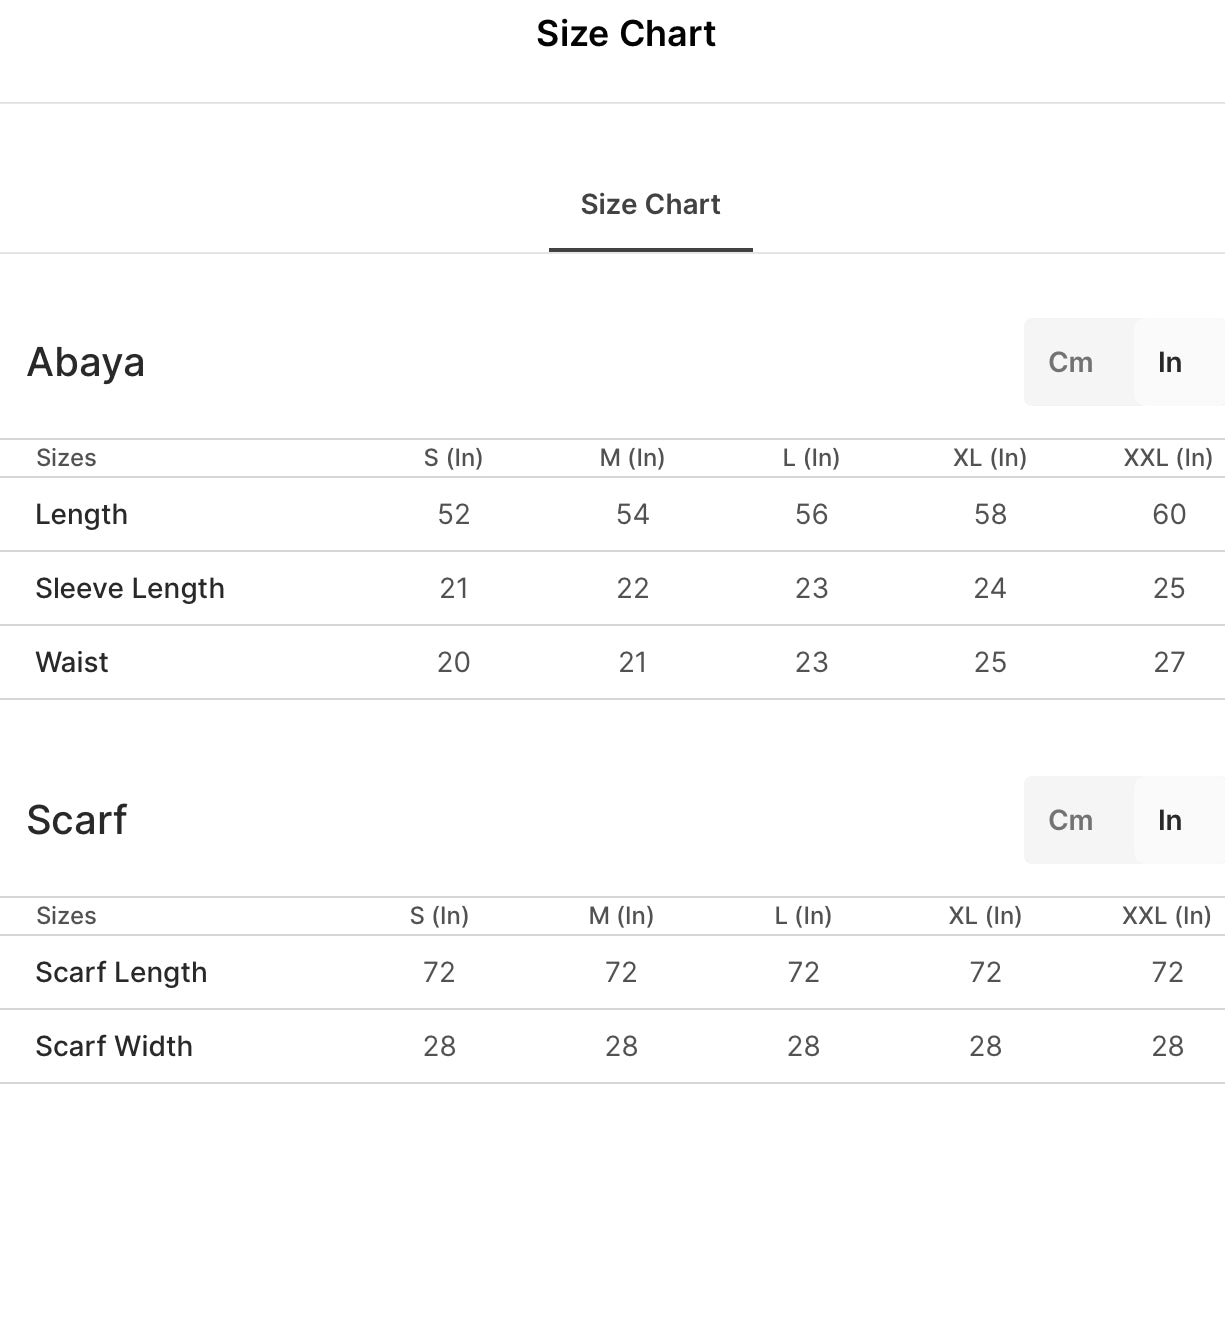Screen dimensions: 1225x1322
Task: Select the Scarf Width row label
Action: (x=114, y=1046)
